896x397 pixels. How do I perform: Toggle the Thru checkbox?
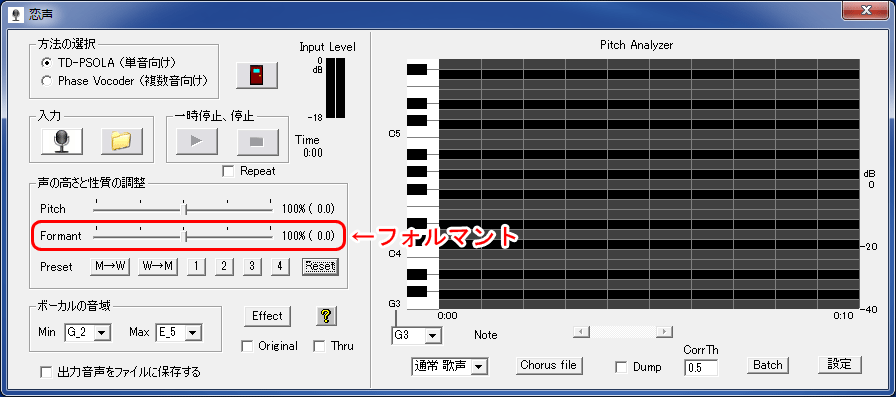319,346
